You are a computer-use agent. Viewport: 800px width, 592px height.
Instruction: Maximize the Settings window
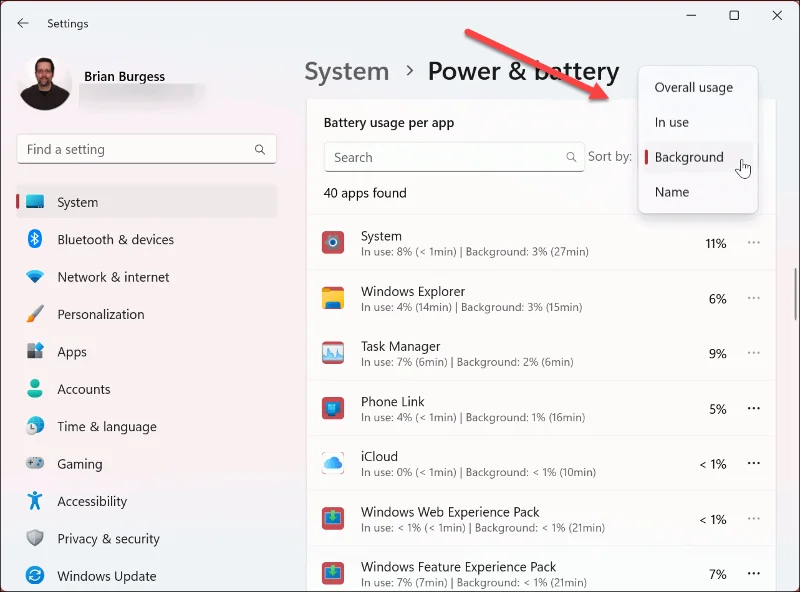tap(734, 15)
